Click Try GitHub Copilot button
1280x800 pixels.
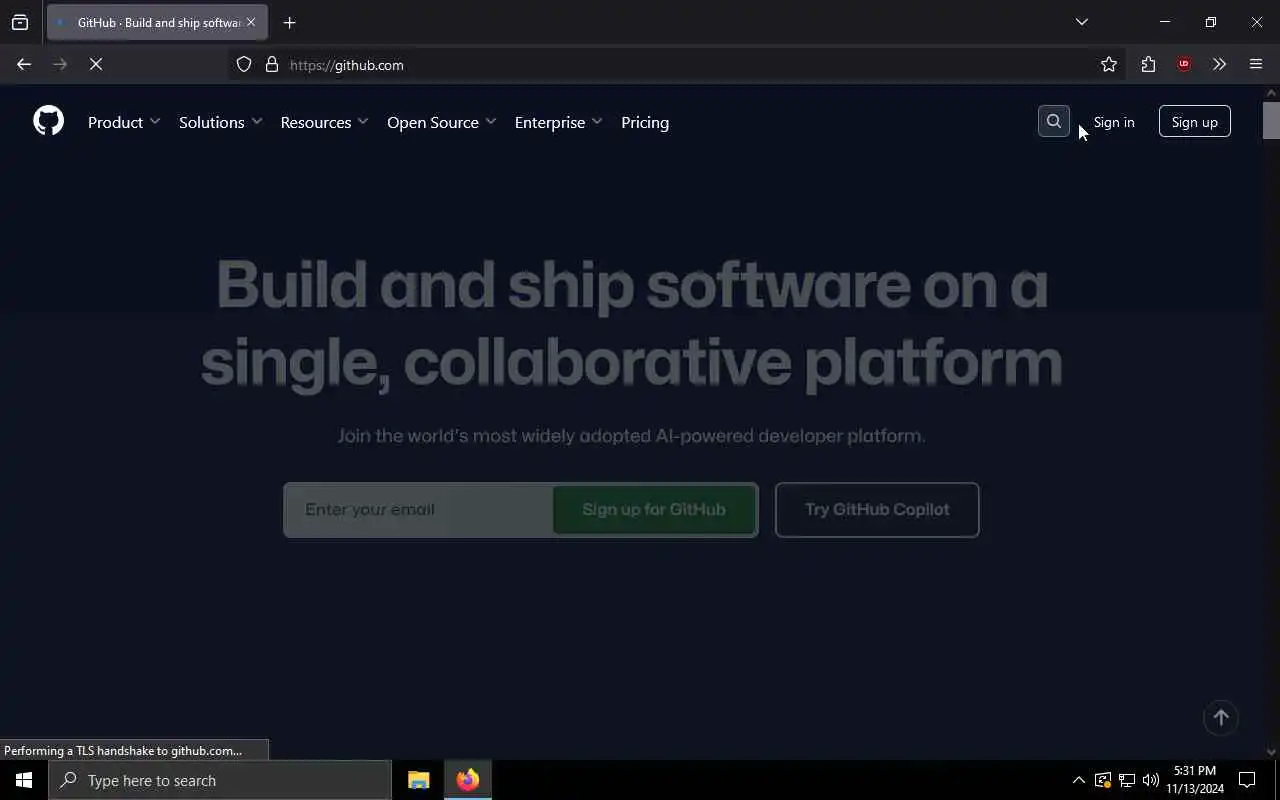[x=877, y=509]
